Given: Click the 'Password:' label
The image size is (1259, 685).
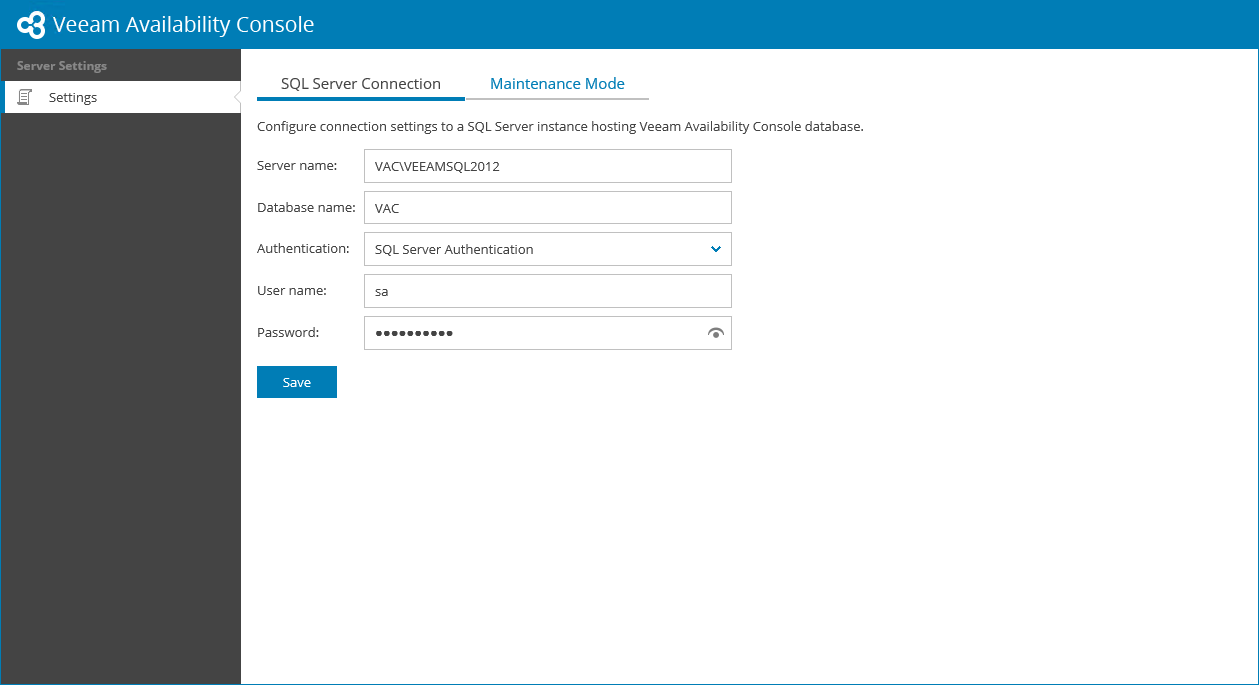Looking at the screenshot, I should 288,333.
